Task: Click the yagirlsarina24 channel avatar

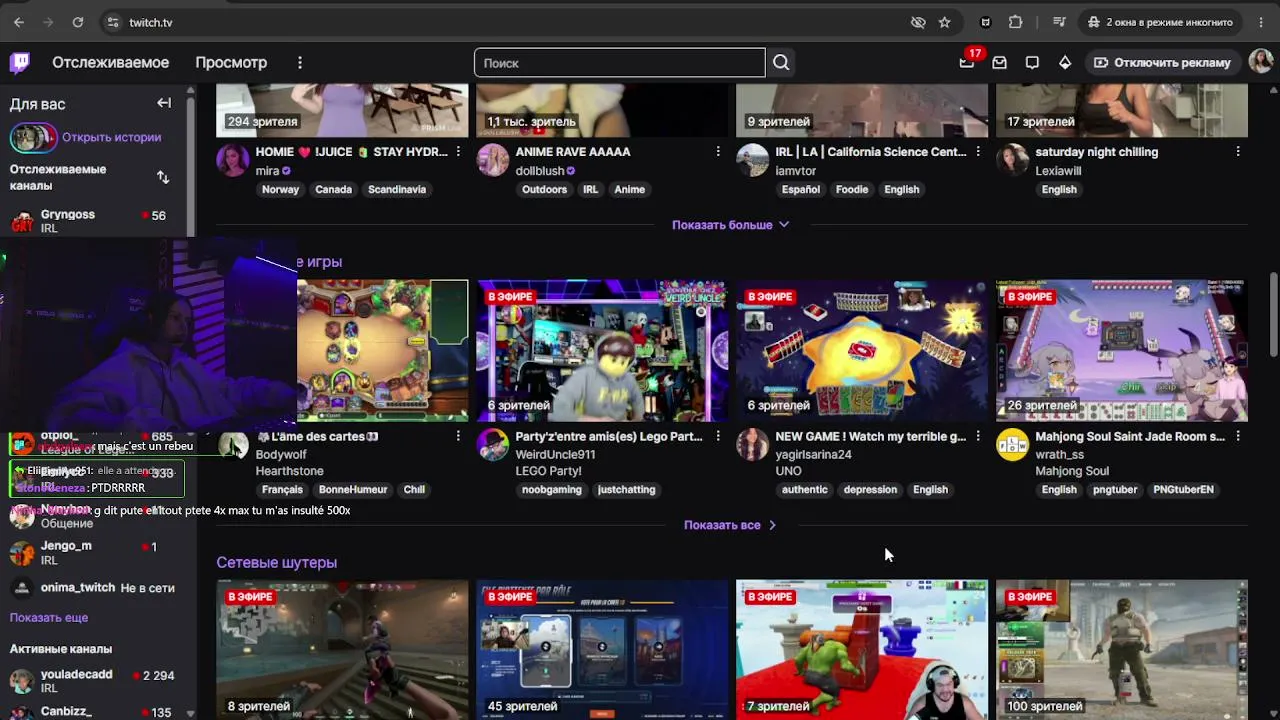Action: click(x=753, y=445)
